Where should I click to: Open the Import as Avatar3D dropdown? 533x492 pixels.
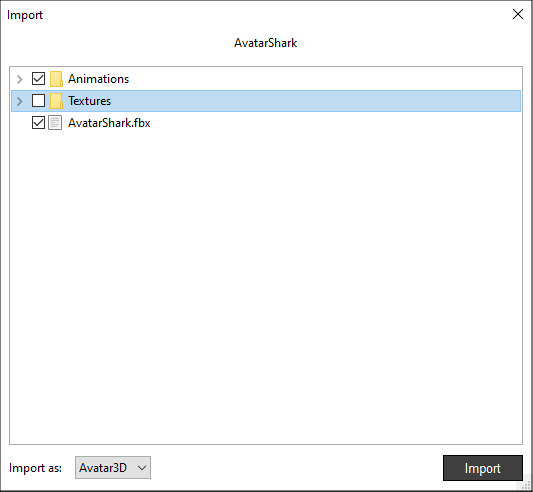(113, 468)
